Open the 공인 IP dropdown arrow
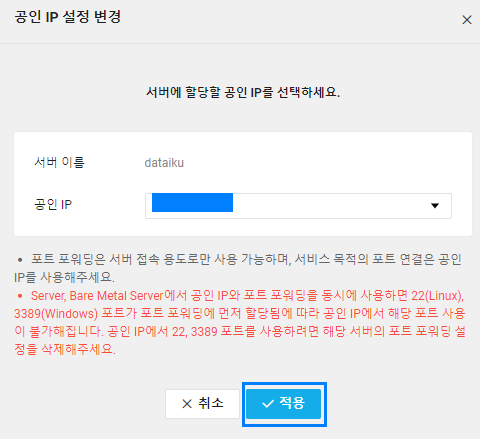The width and height of the screenshot is (480, 439). point(434,206)
